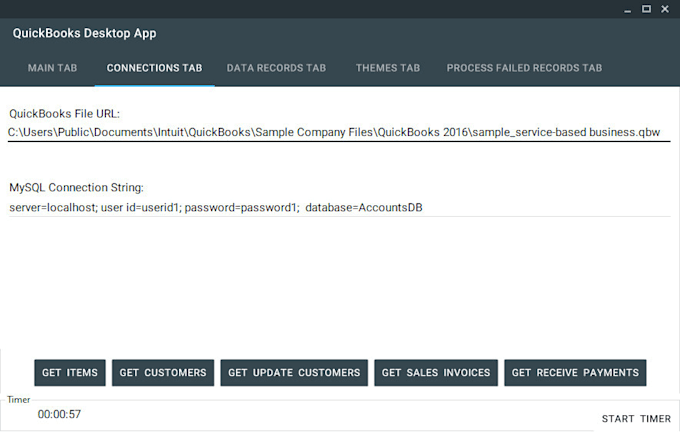Switch to the Main Tab
The height and width of the screenshot is (432, 680).
click(52, 68)
